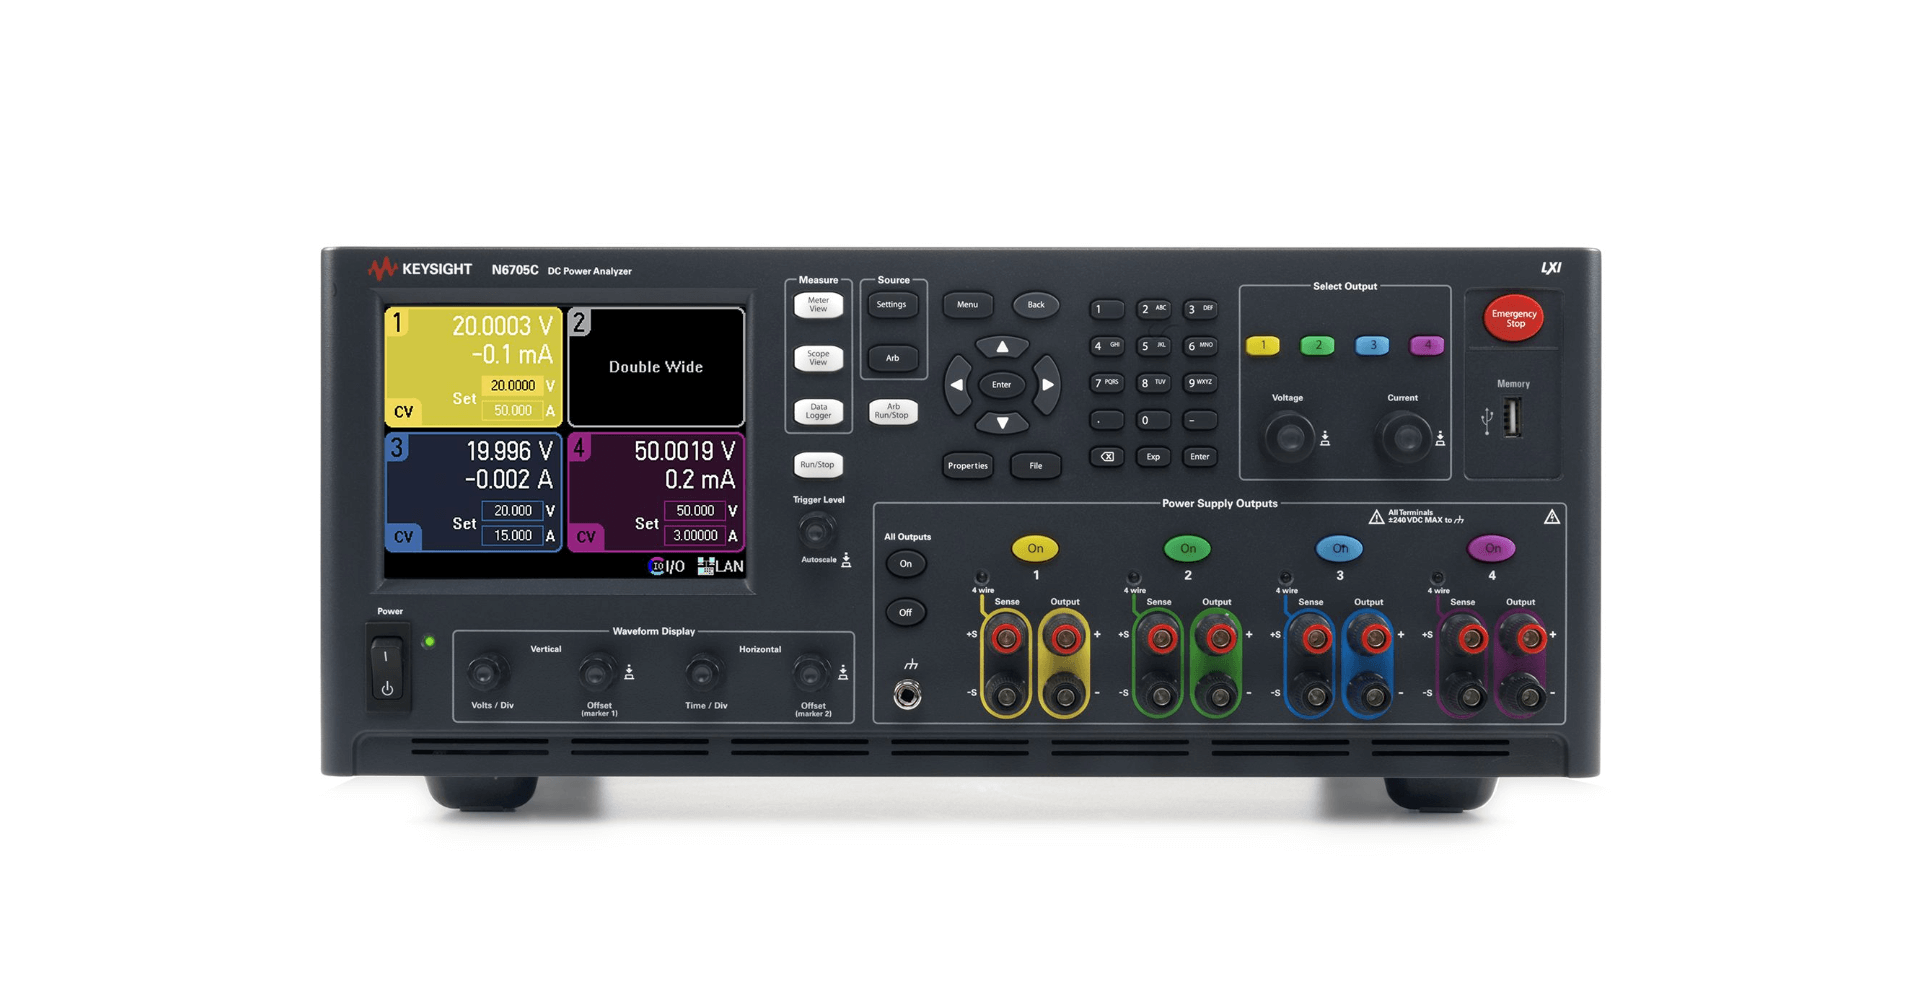Select output 2 with the green button
The image size is (1920, 984).
[x=1317, y=346]
